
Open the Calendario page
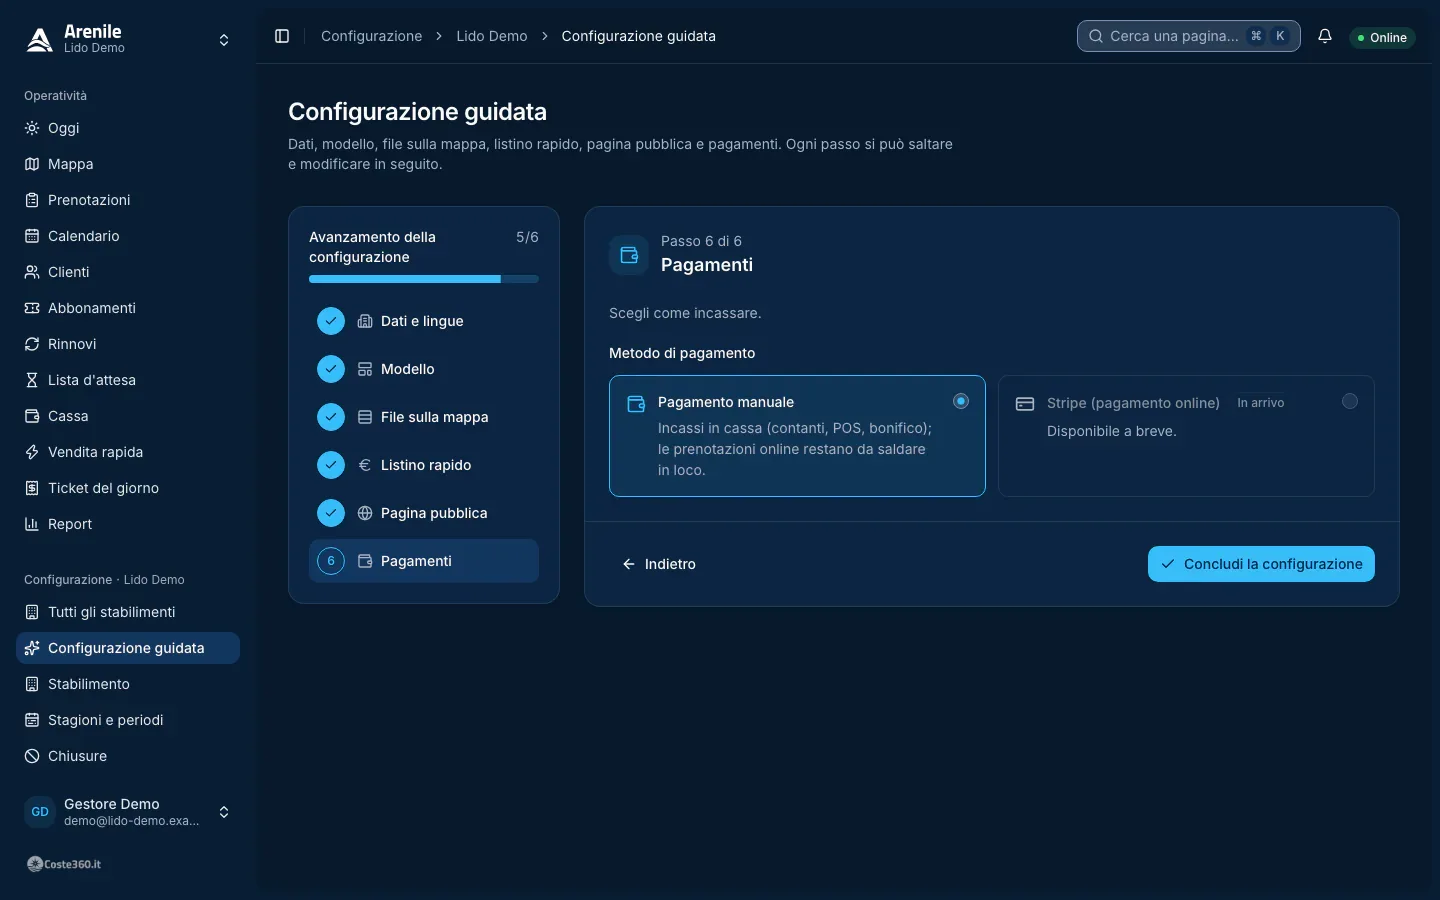128,236
